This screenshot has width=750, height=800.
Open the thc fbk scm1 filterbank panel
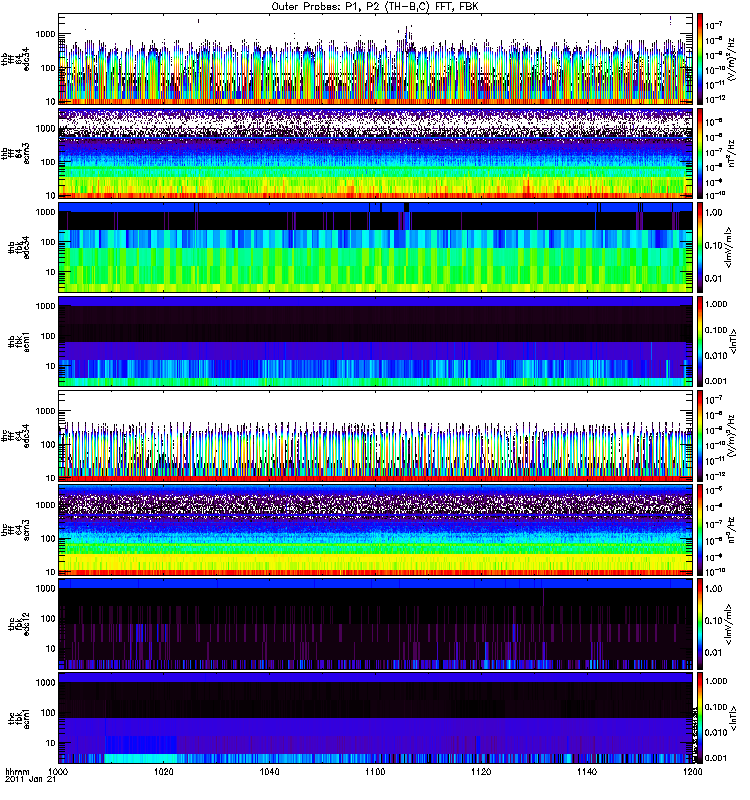click(375, 718)
